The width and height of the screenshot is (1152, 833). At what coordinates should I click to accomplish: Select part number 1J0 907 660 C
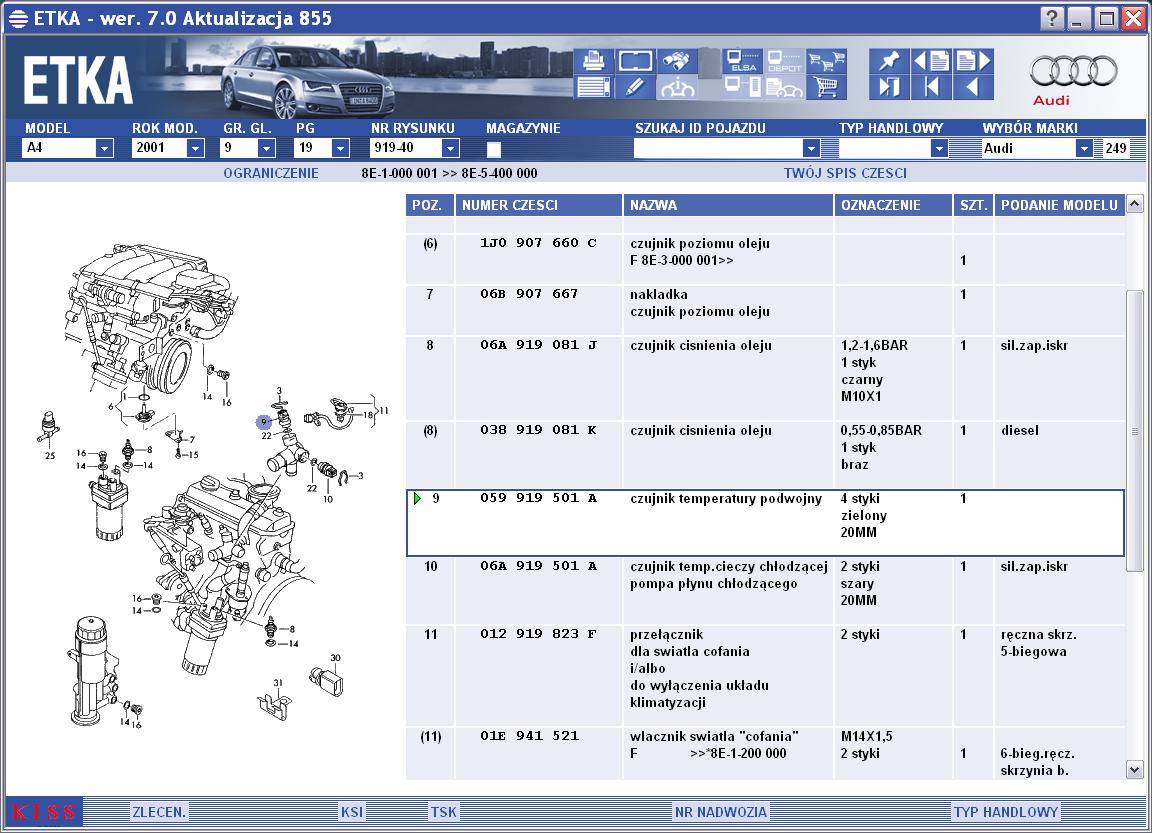coord(538,242)
